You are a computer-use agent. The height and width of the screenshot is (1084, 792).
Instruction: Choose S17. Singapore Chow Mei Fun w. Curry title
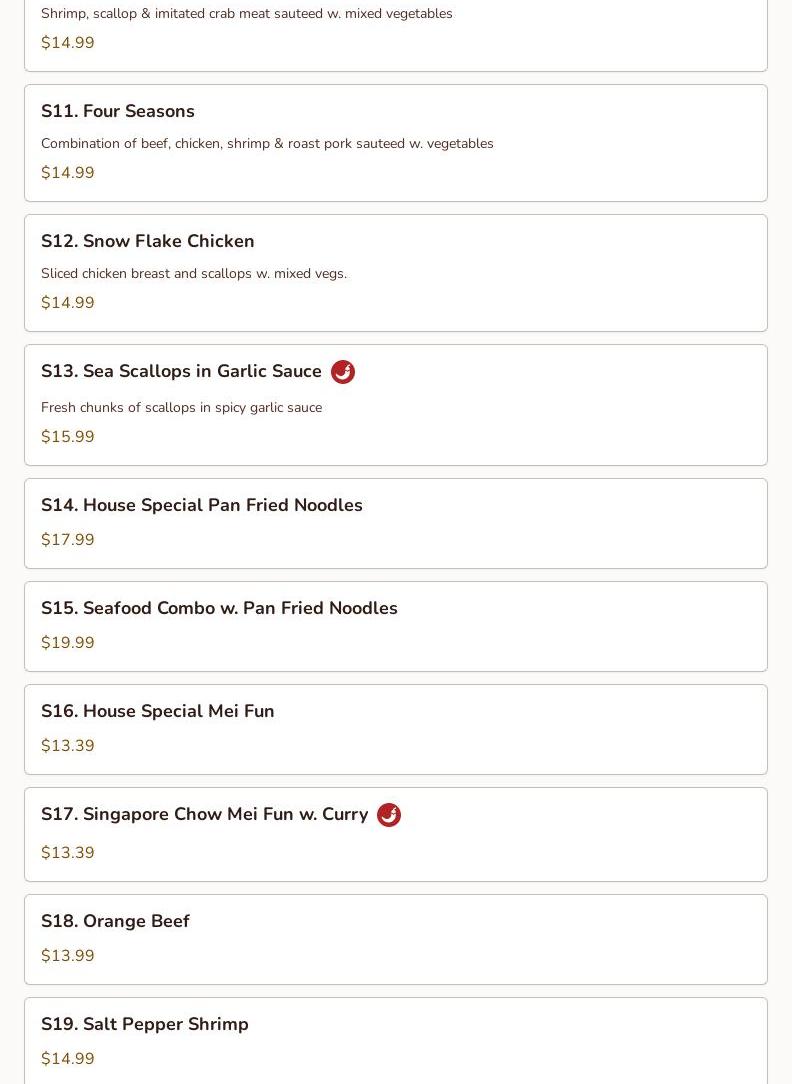tap(205, 814)
